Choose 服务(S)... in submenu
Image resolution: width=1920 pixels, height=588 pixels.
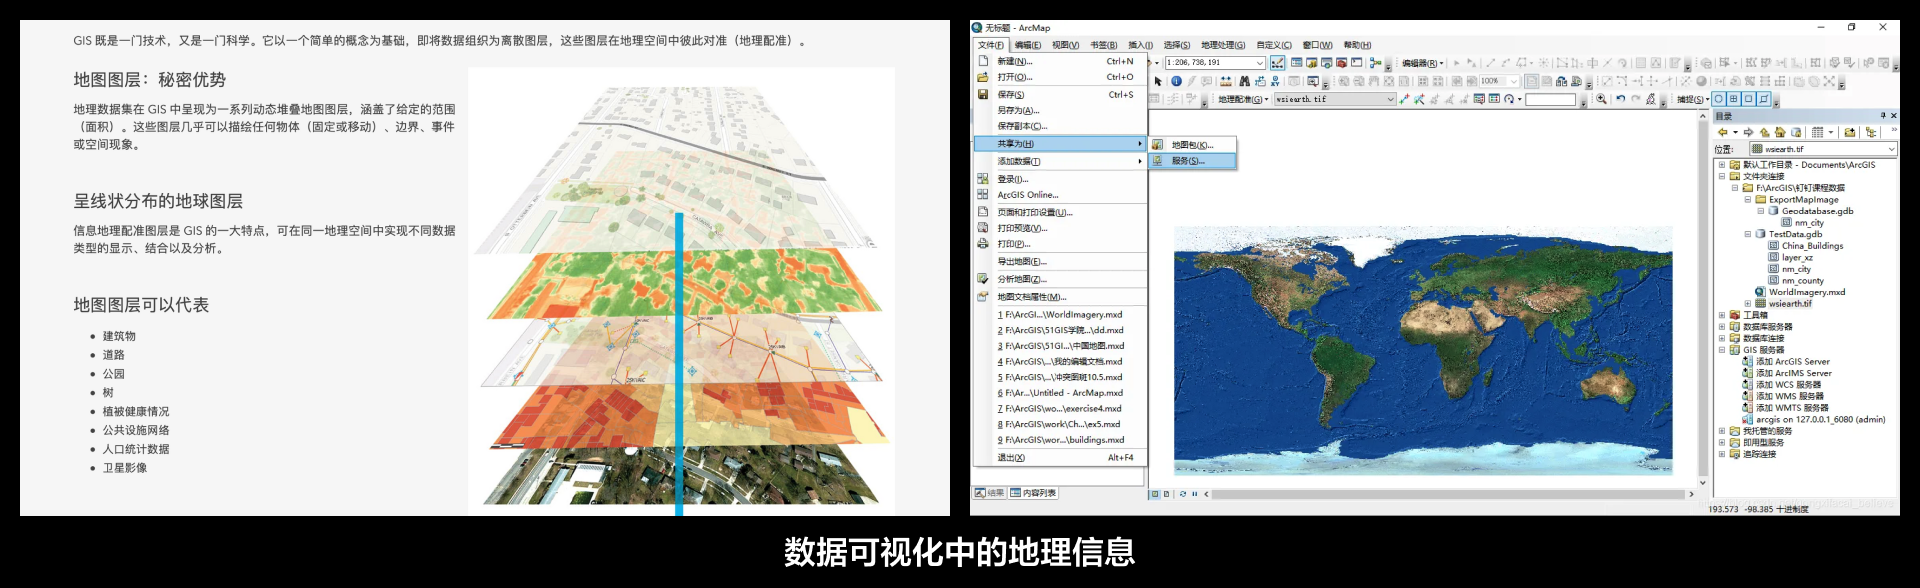click(1192, 161)
